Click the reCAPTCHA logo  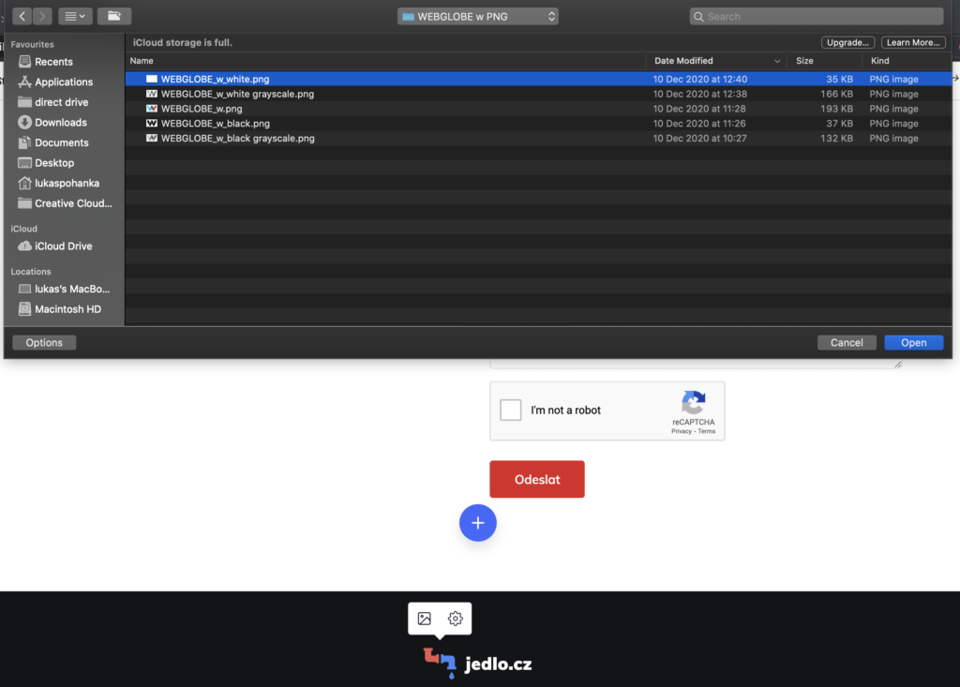(694, 402)
